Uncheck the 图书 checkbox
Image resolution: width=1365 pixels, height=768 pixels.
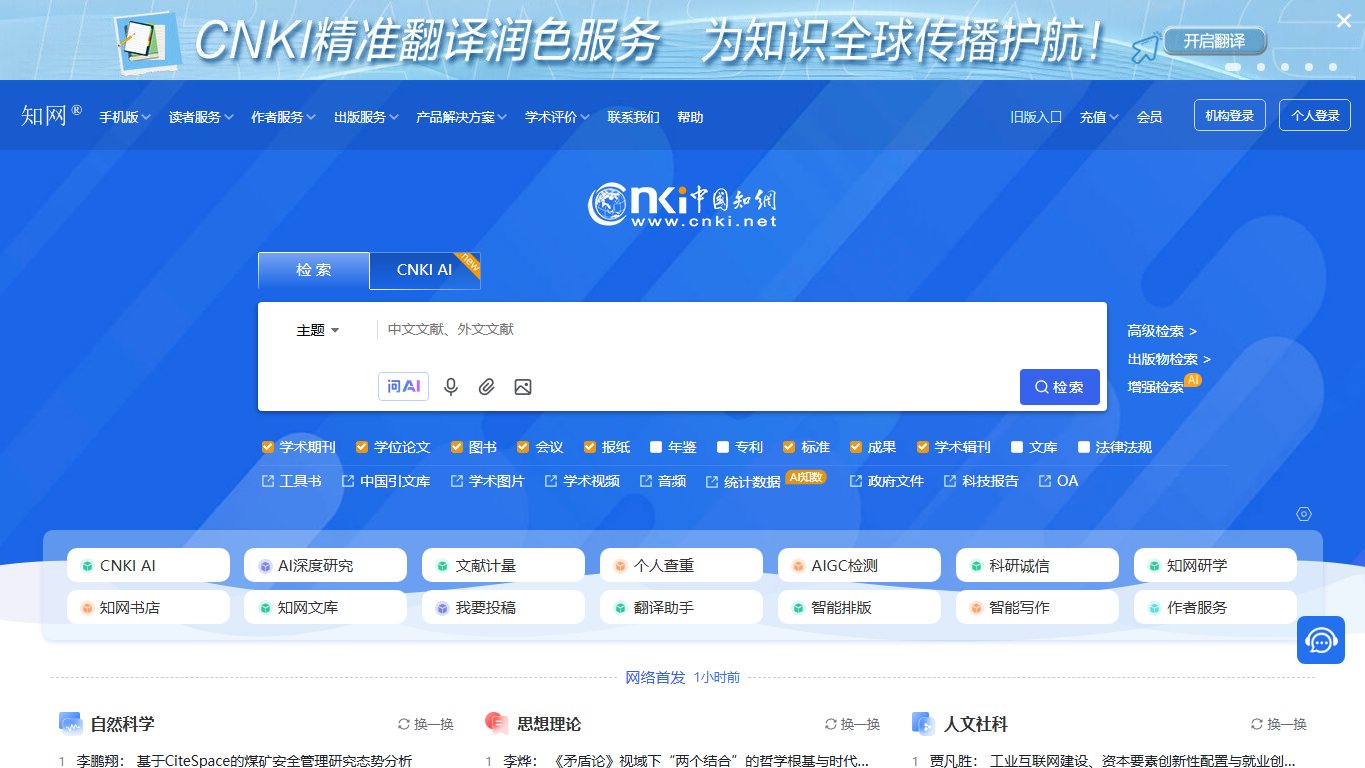click(457, 447)
